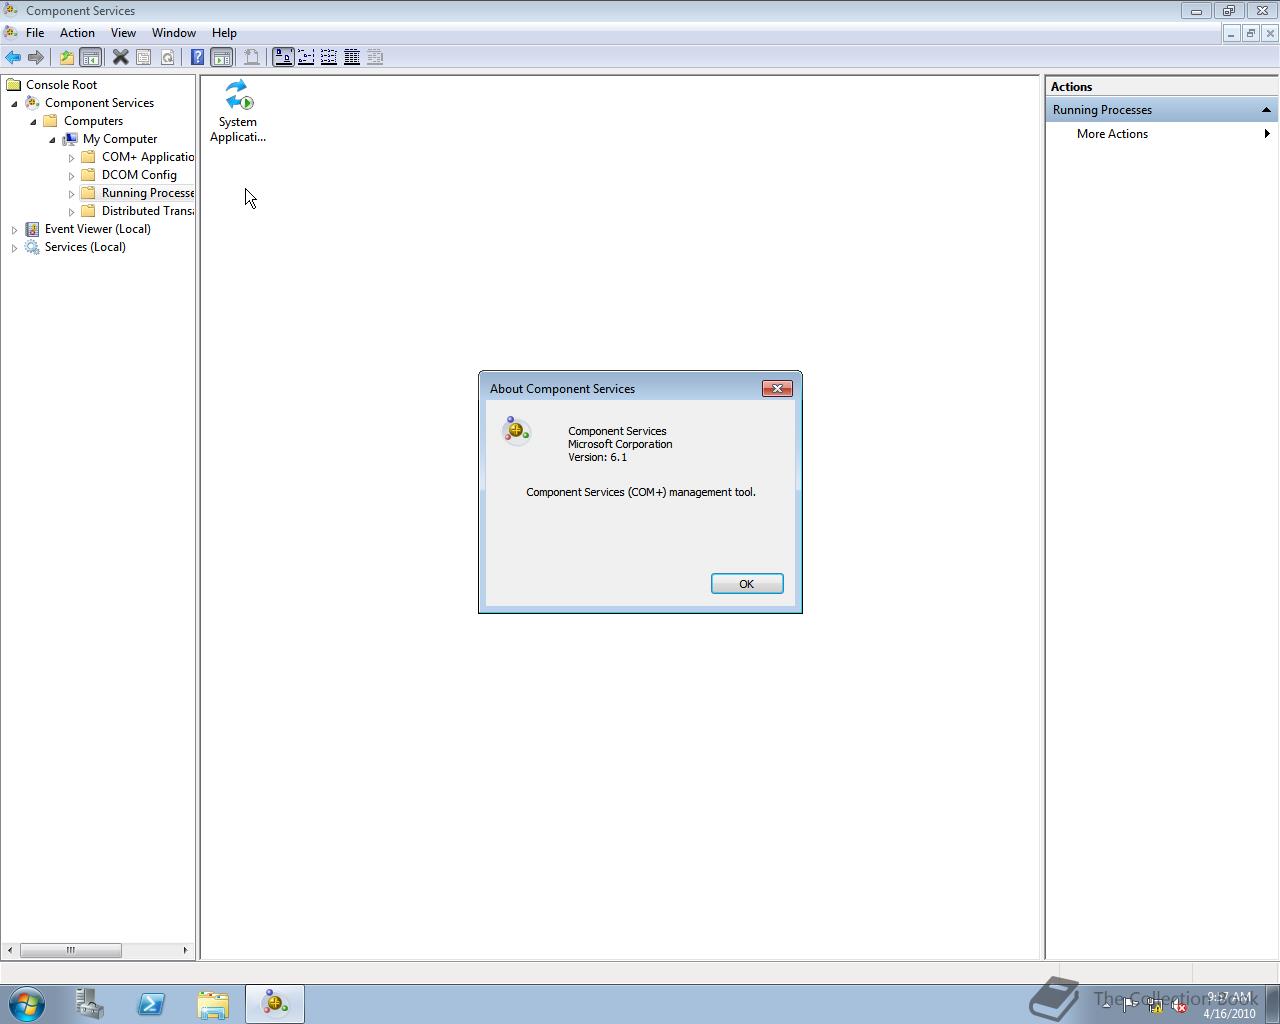Open the MMC system menu icon beside File
The image size is (1280, 1024).
pyautogui.click(x=10, y=33)
